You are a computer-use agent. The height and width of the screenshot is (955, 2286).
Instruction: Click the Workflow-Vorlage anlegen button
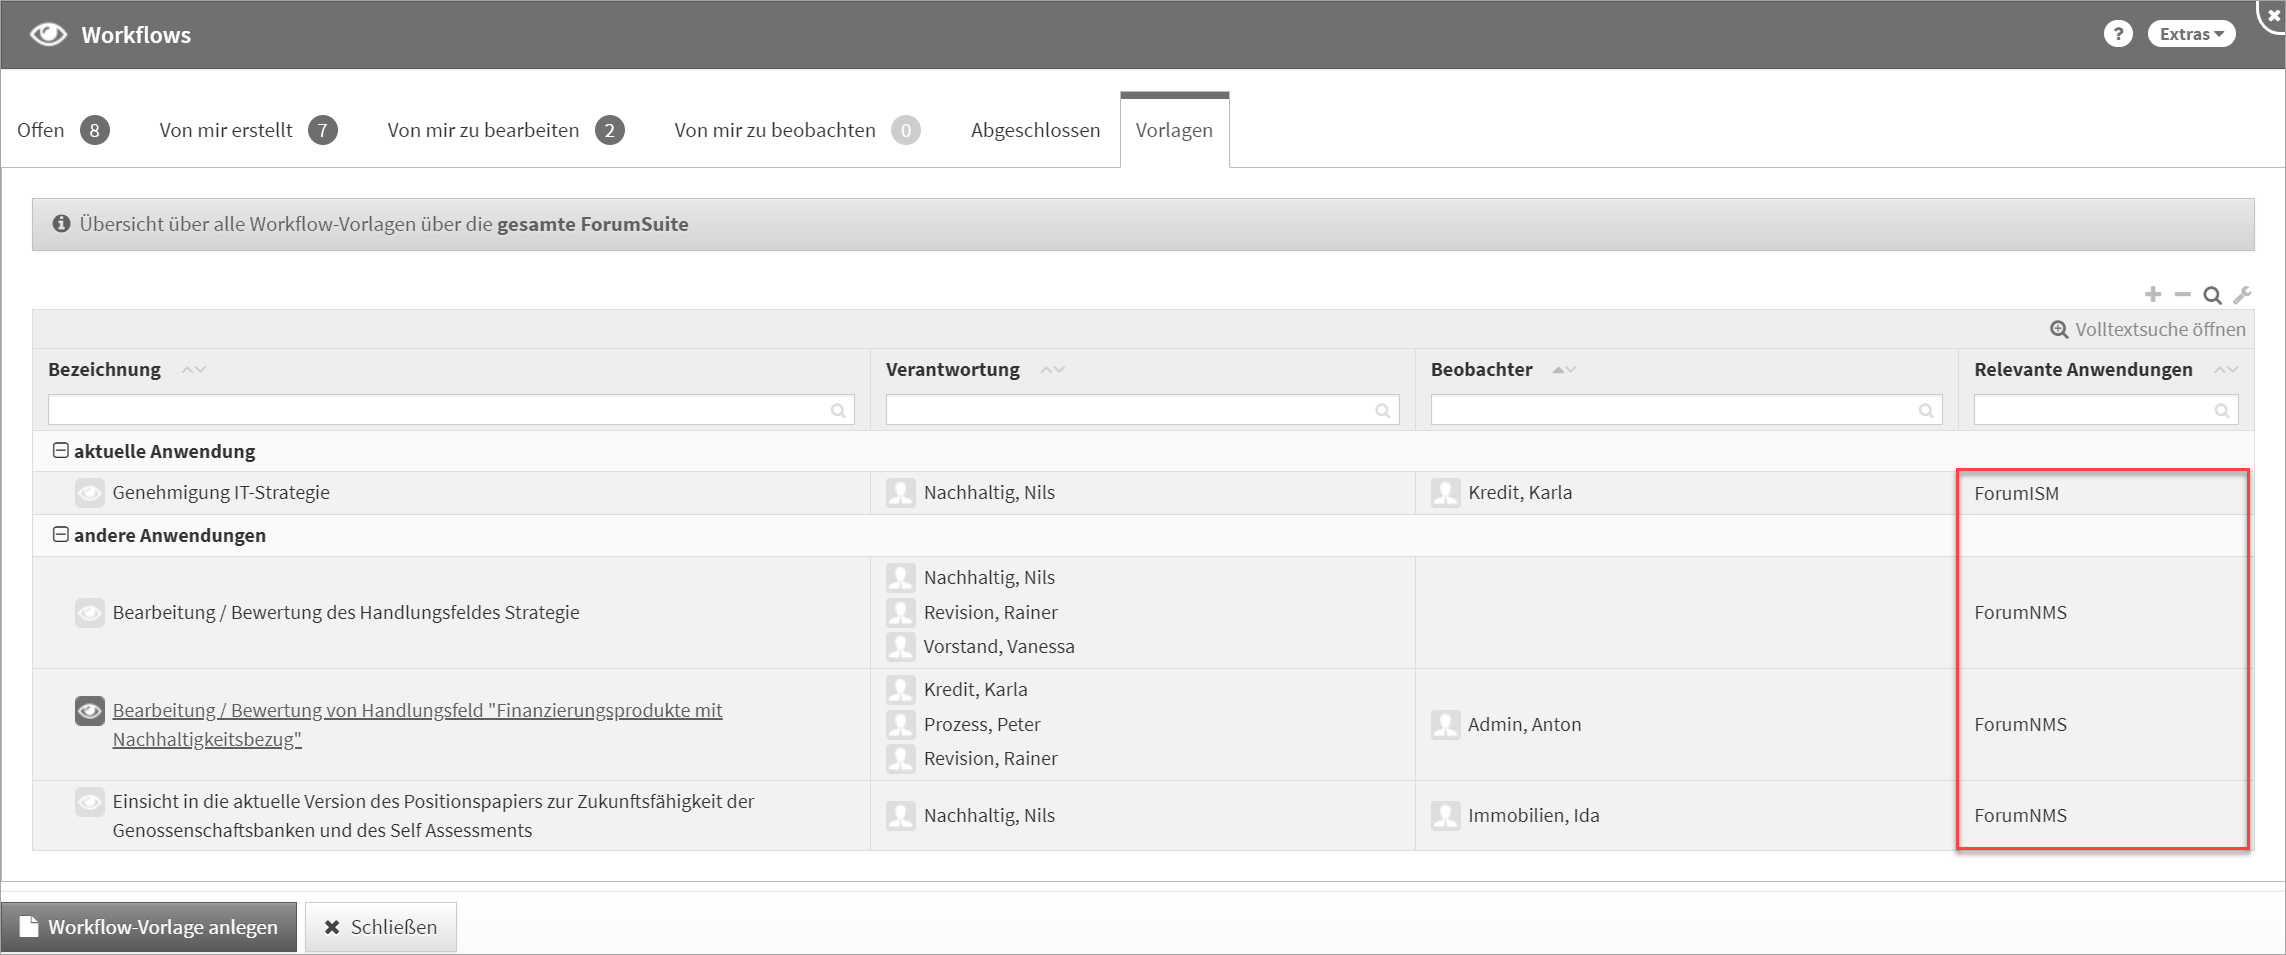(x=149, y=927)
